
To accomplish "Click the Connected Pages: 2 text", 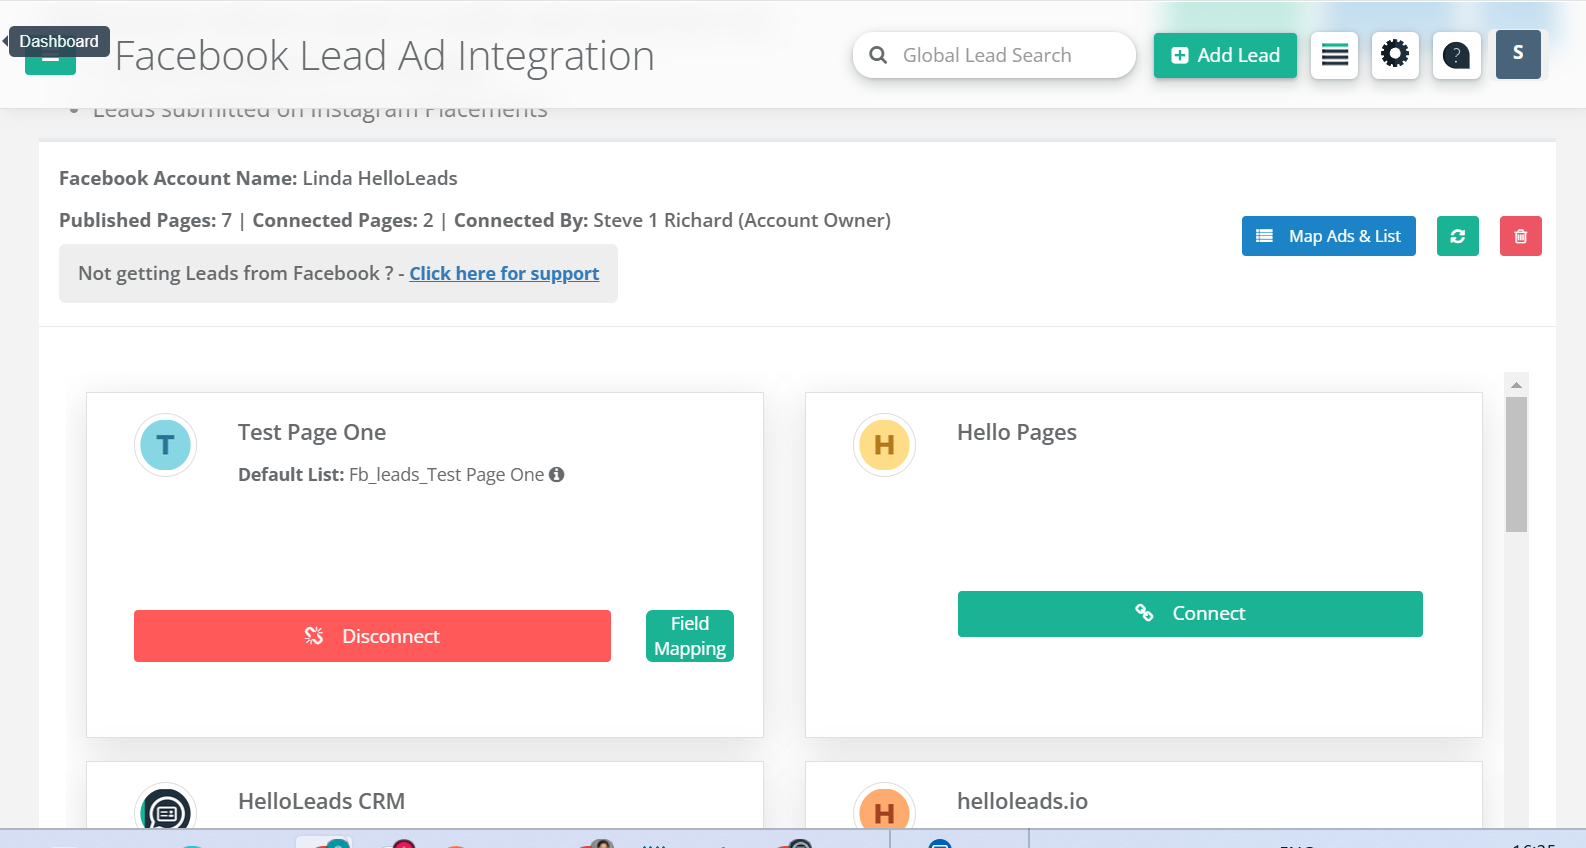I will point(343,220).
